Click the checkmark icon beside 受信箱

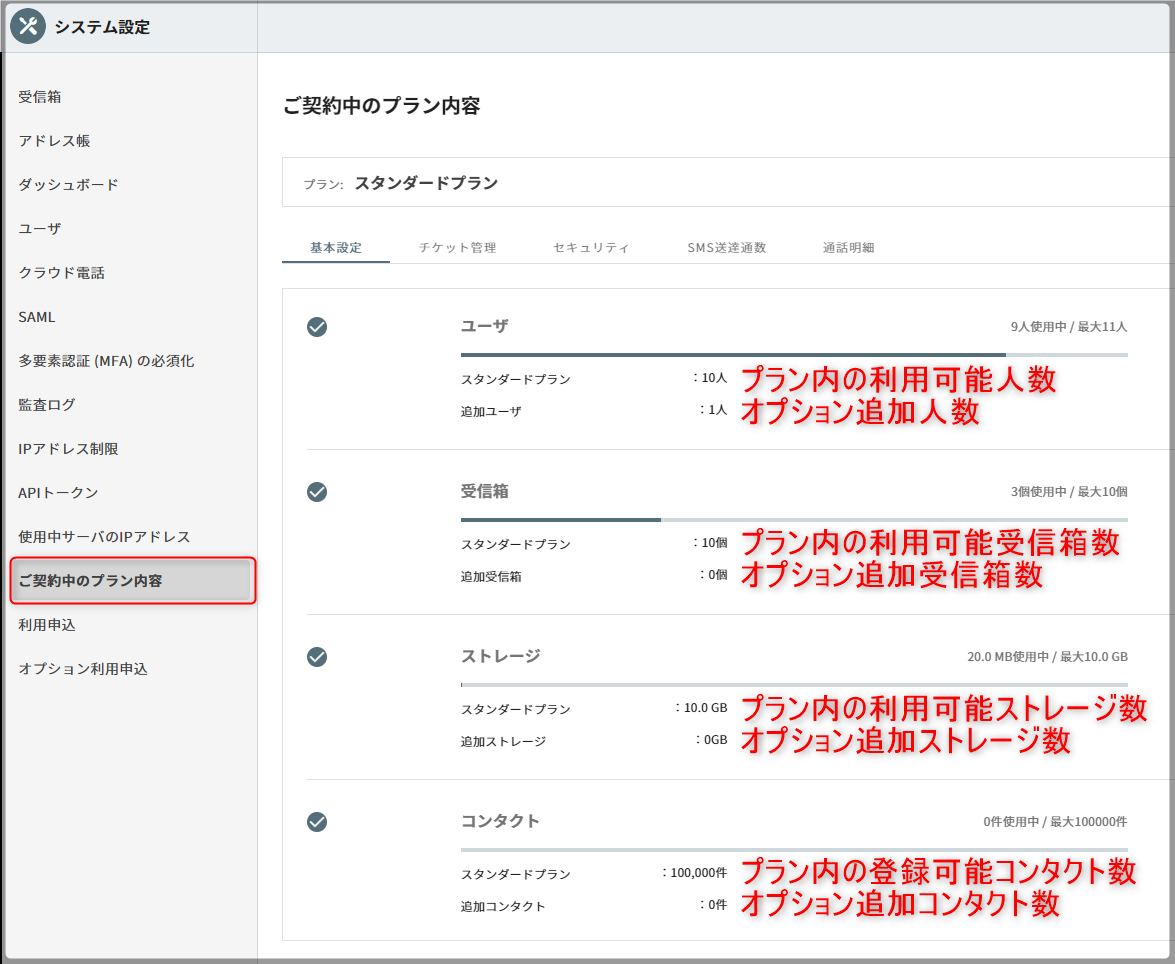[317, 492]
